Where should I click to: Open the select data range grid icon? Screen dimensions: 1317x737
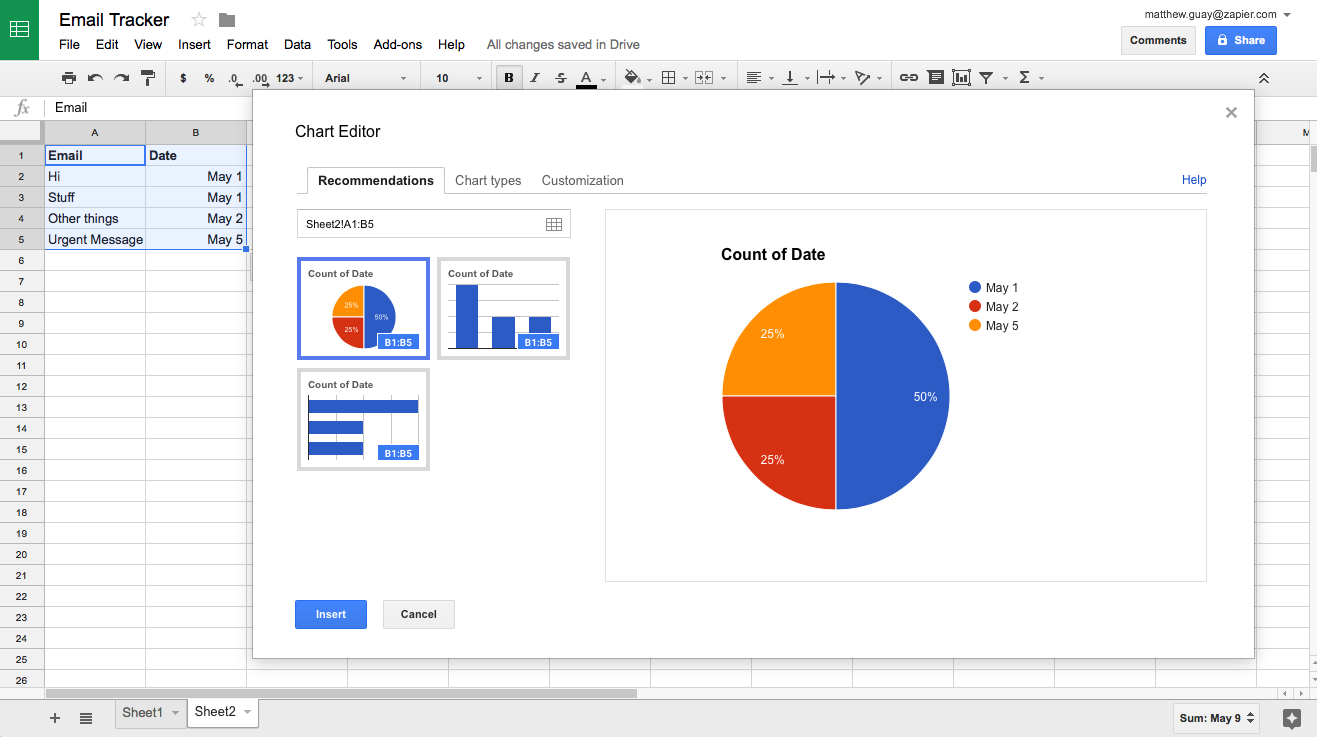point(554,224)
